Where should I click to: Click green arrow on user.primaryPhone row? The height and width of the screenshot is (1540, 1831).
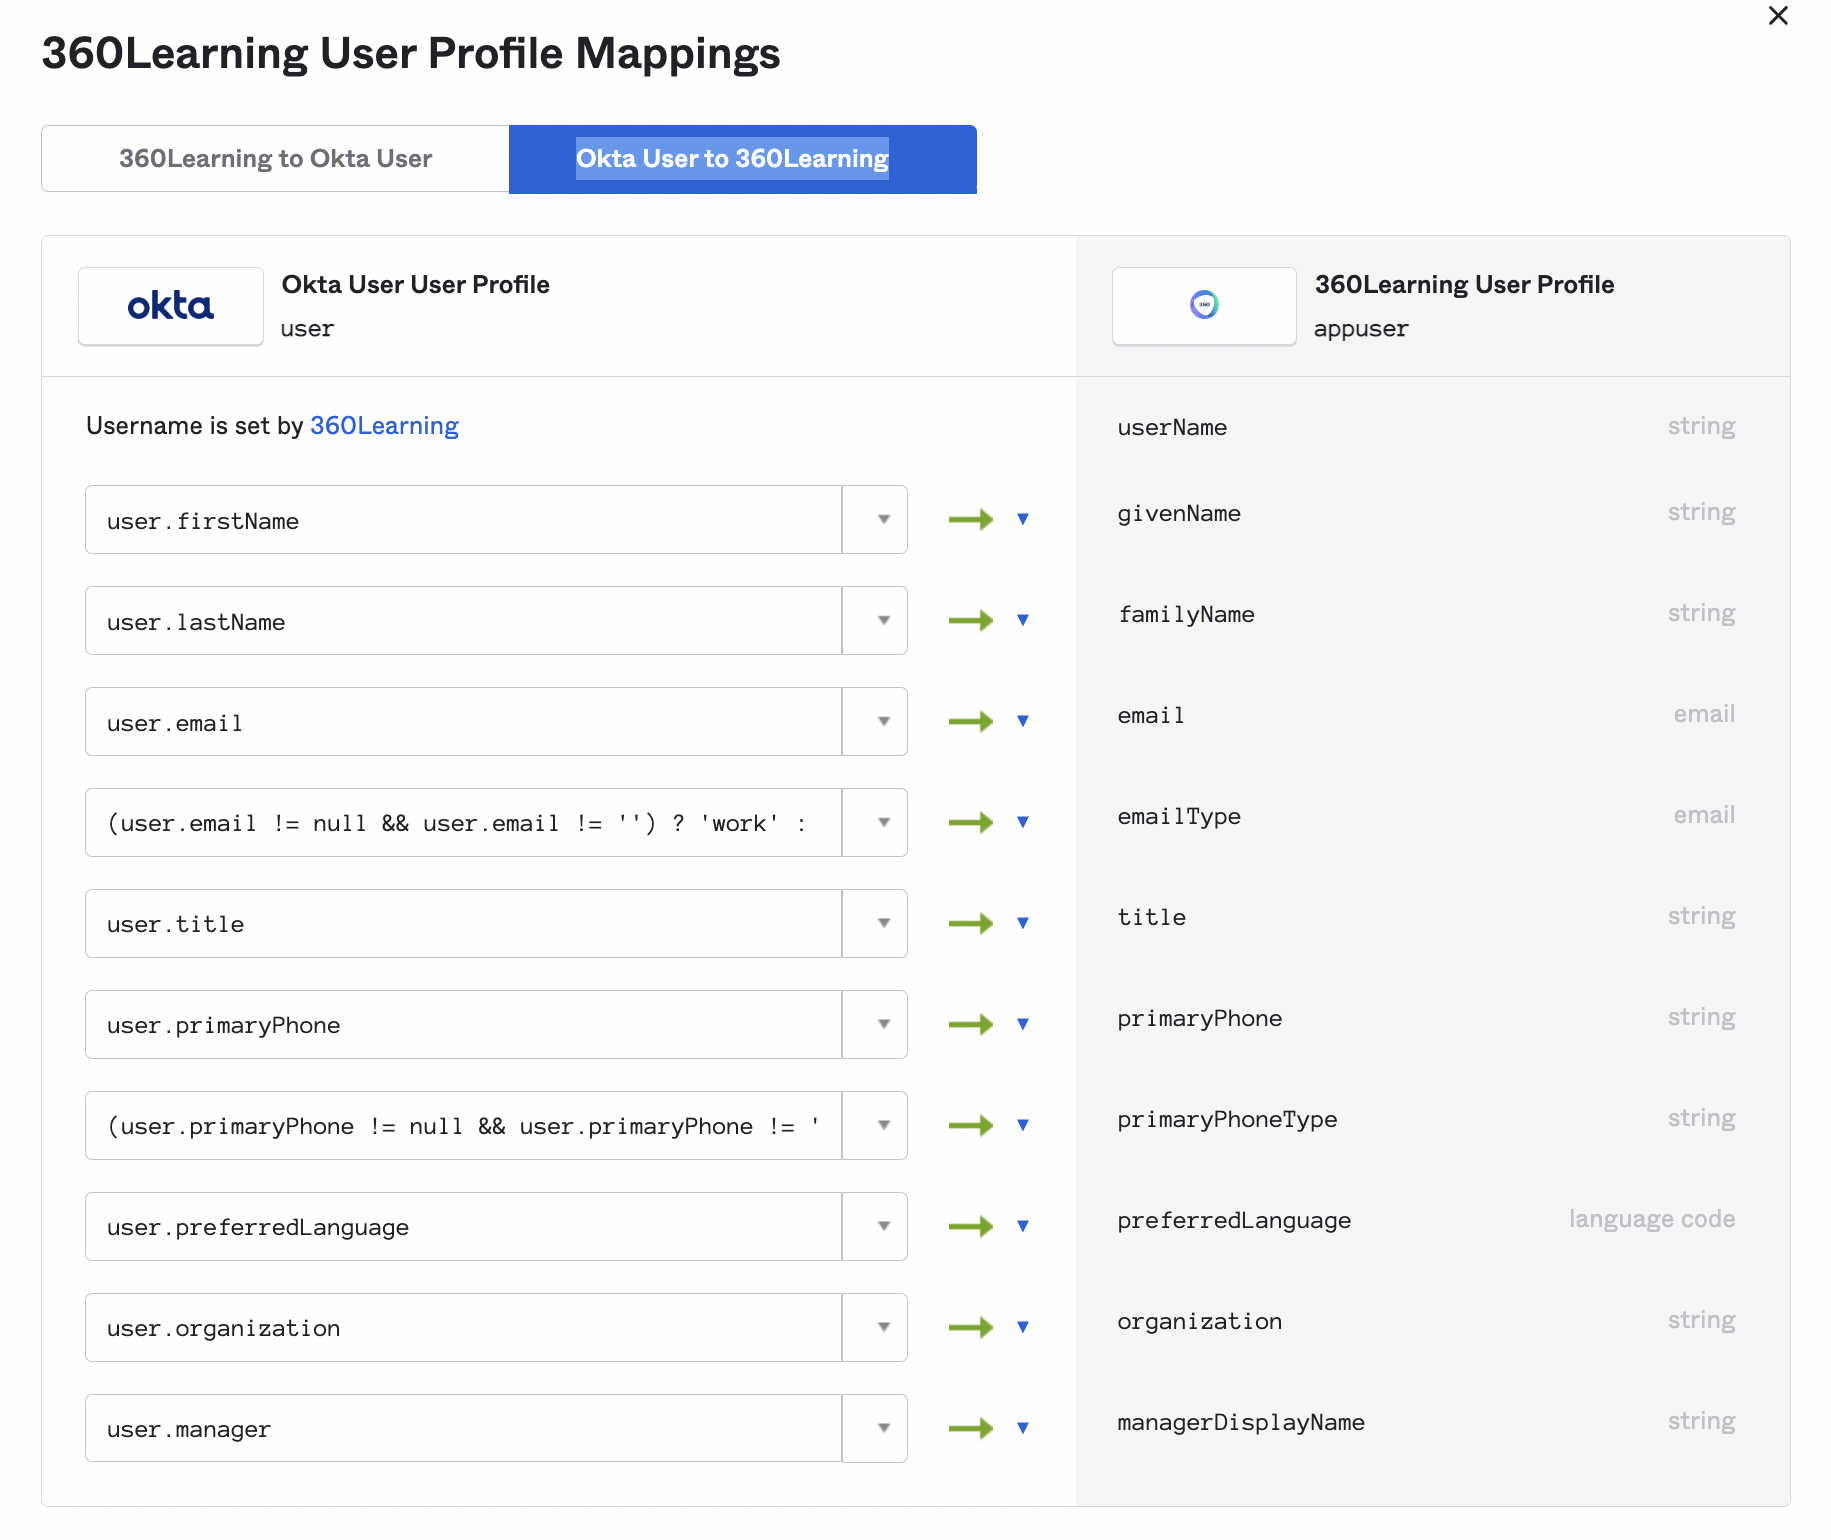(971, 1024)
